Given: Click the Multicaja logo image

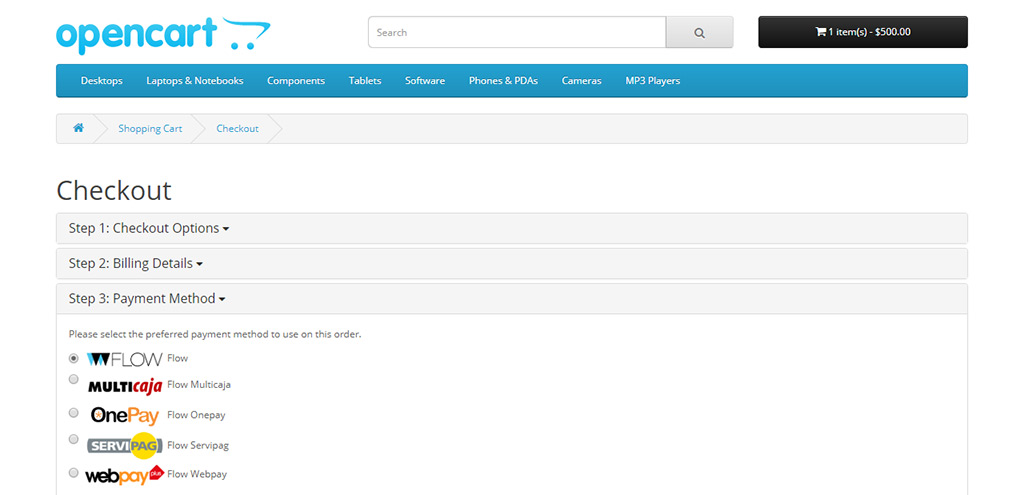Looking at the screenshot, I should (125, 387).
